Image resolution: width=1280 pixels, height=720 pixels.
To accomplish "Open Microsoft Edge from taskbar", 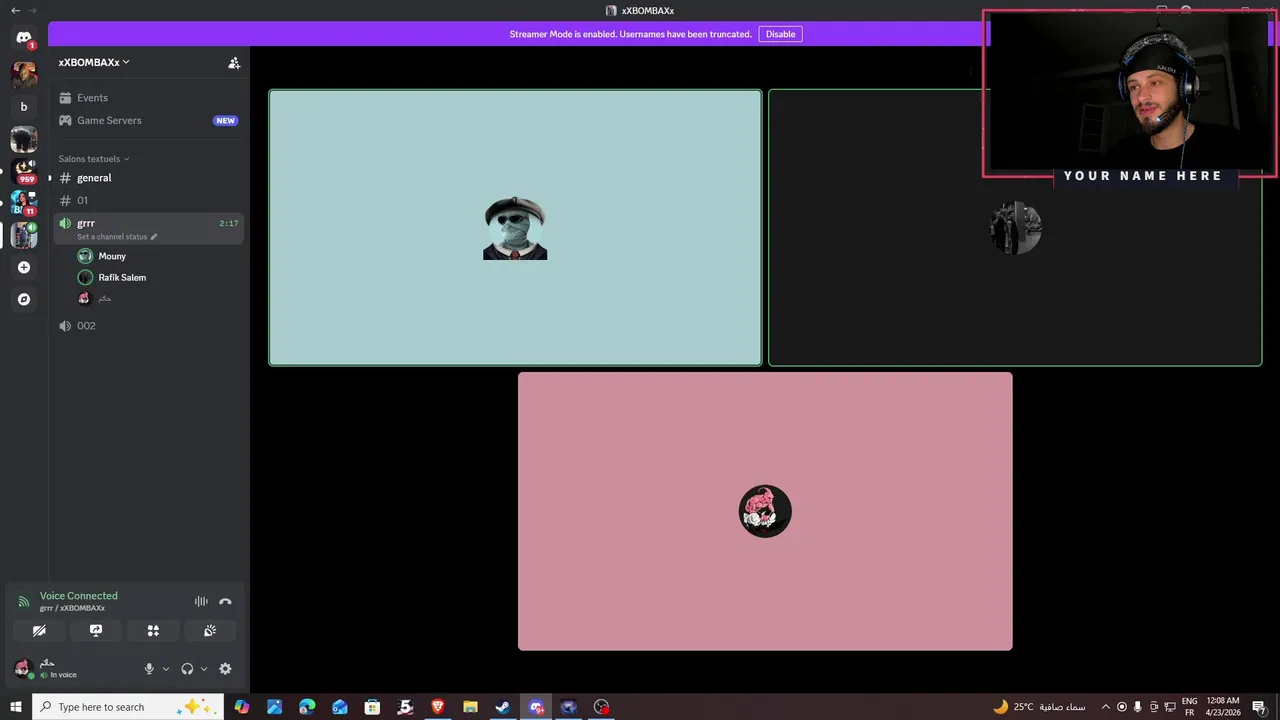I will 307,707.
